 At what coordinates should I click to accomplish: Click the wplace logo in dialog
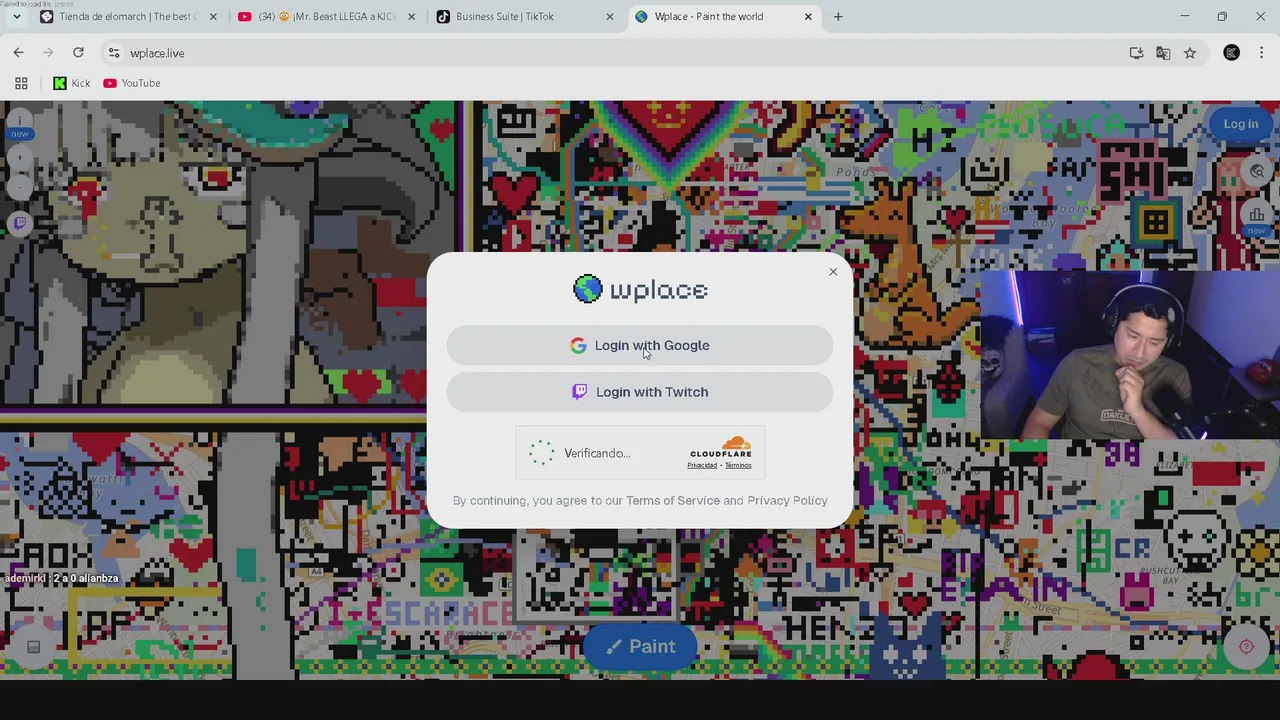tap(640, 290)
